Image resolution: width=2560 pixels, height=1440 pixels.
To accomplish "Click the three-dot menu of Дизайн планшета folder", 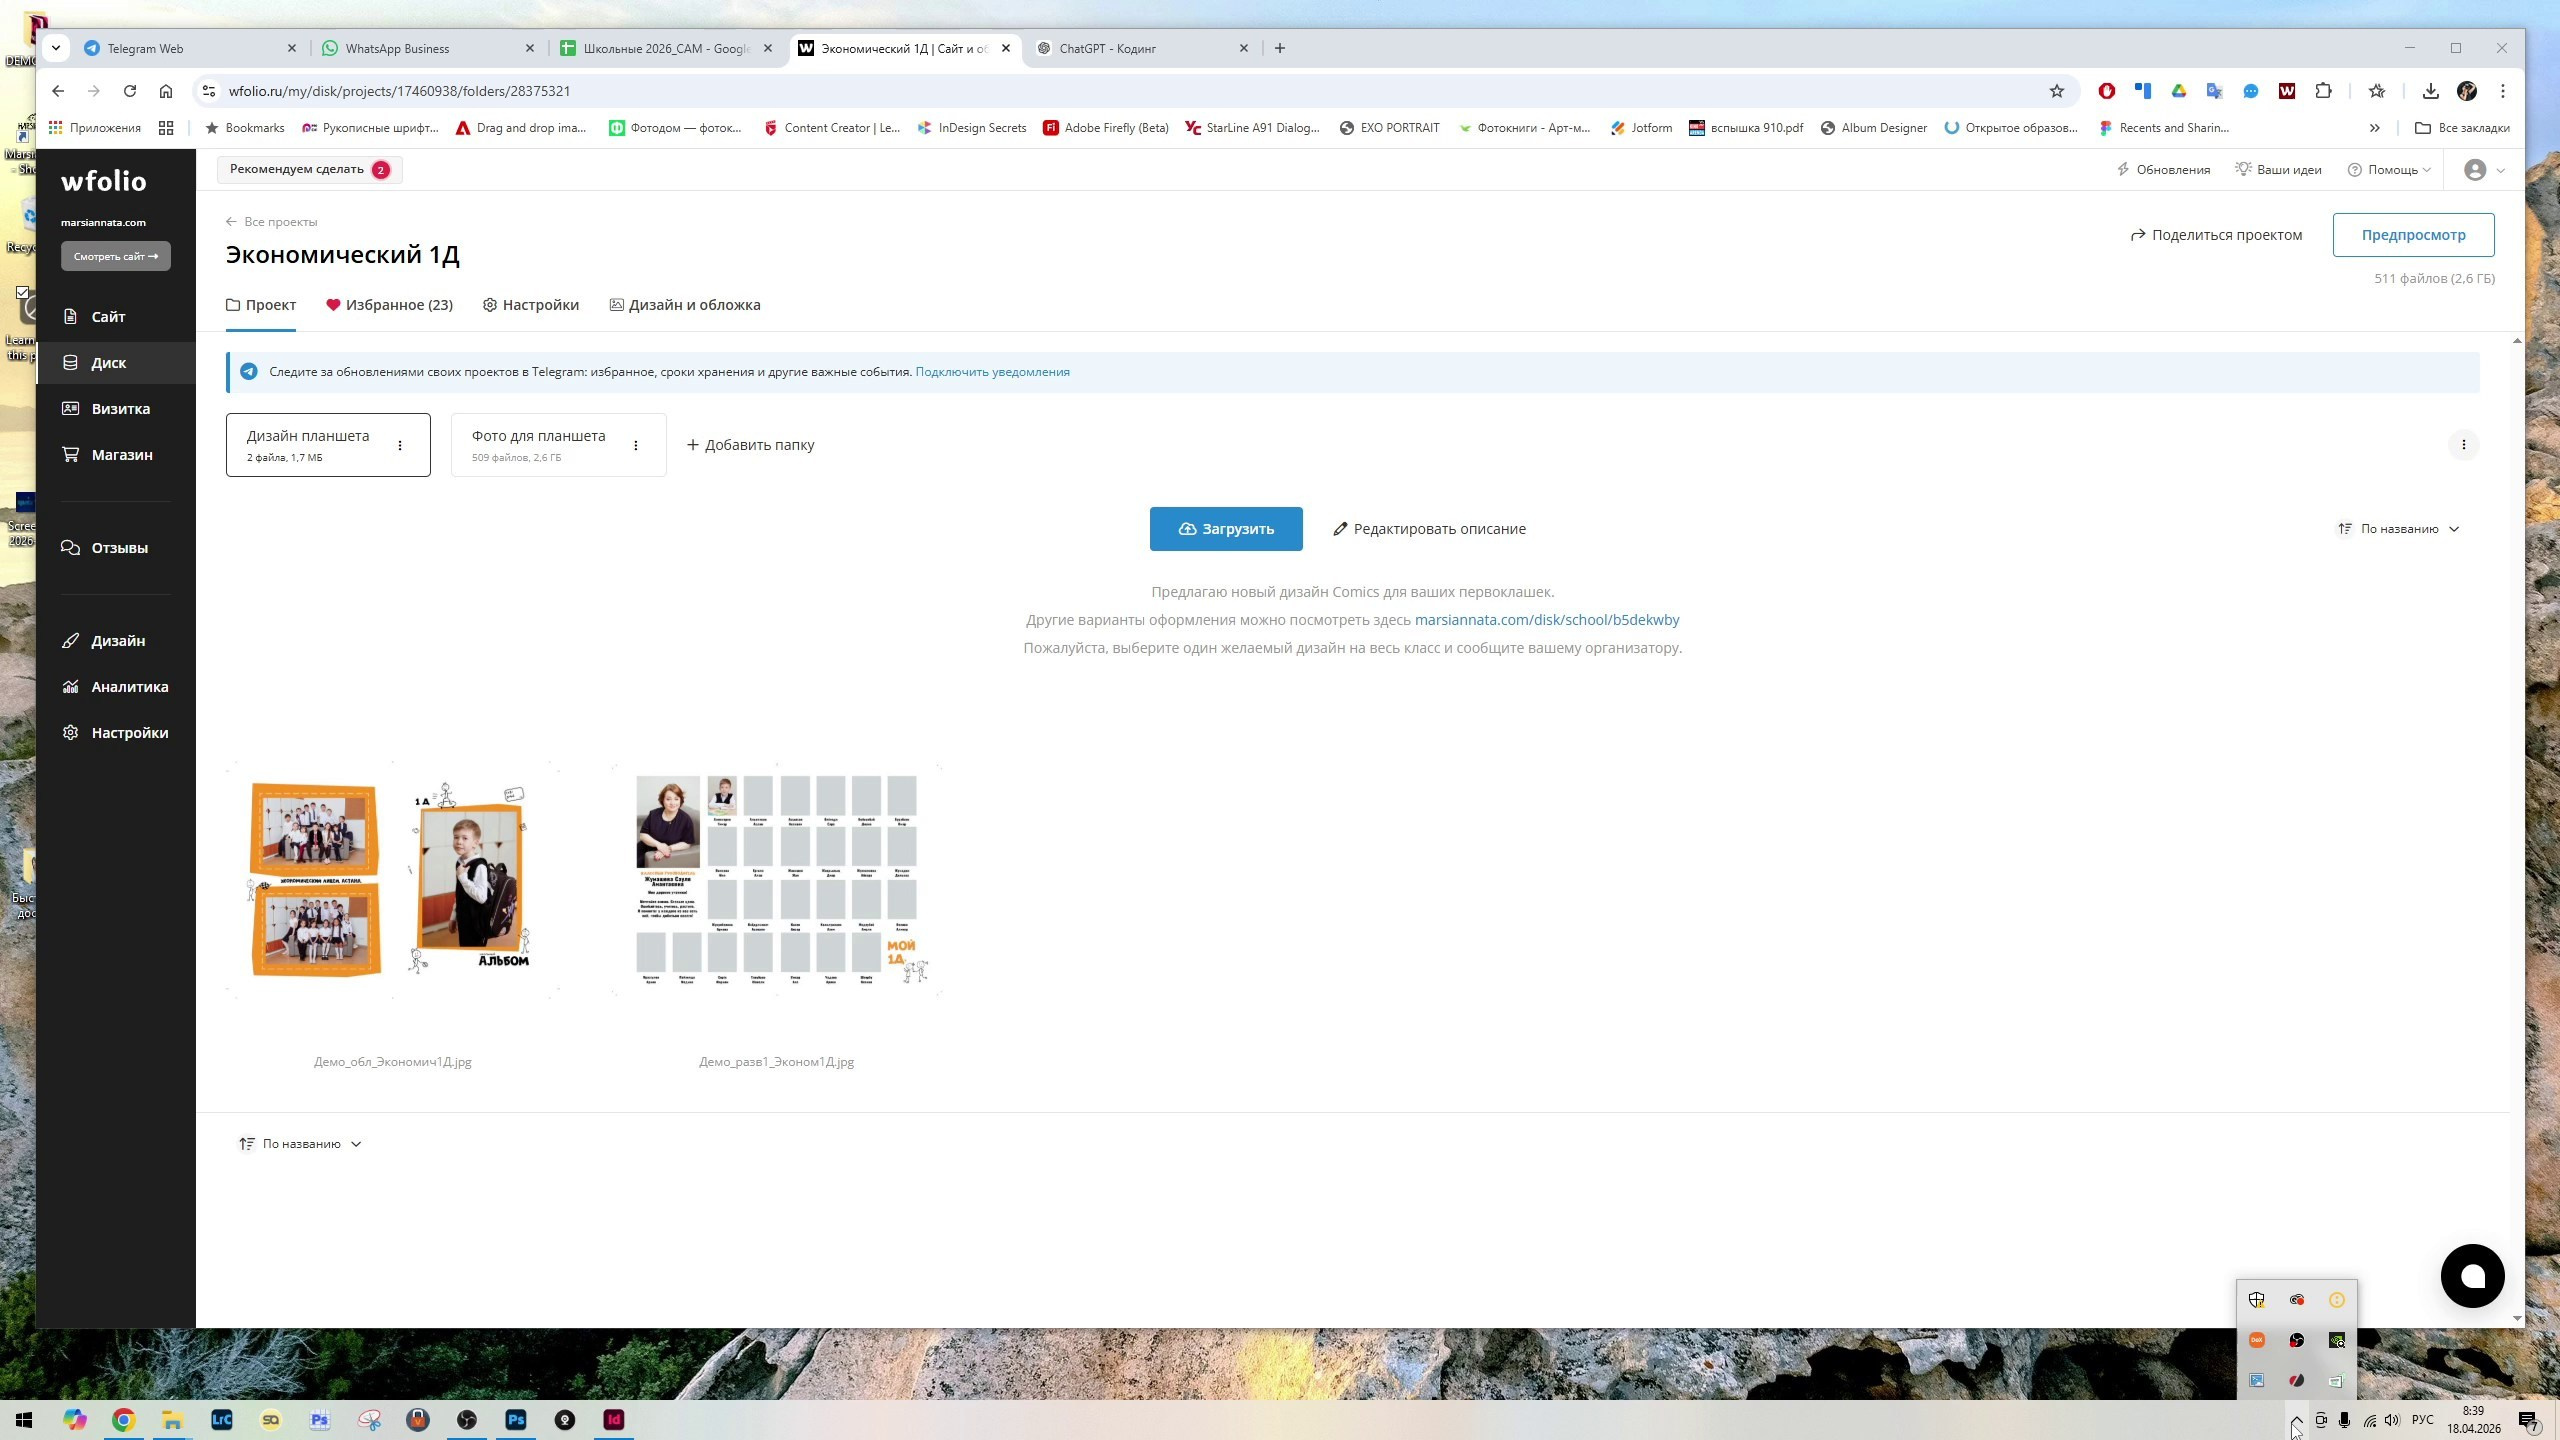I will tap(400, 446).
